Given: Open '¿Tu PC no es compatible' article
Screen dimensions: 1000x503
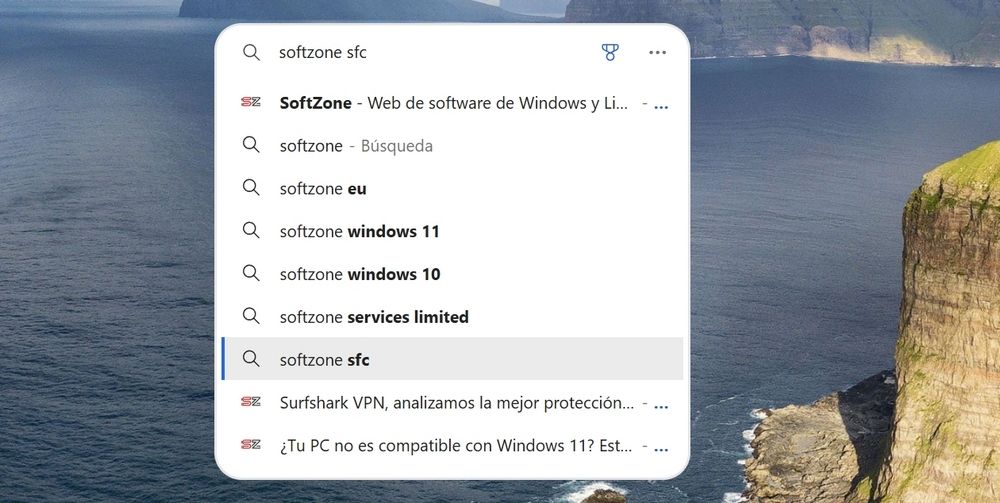Looking at the screenshot, I should 457,445.
